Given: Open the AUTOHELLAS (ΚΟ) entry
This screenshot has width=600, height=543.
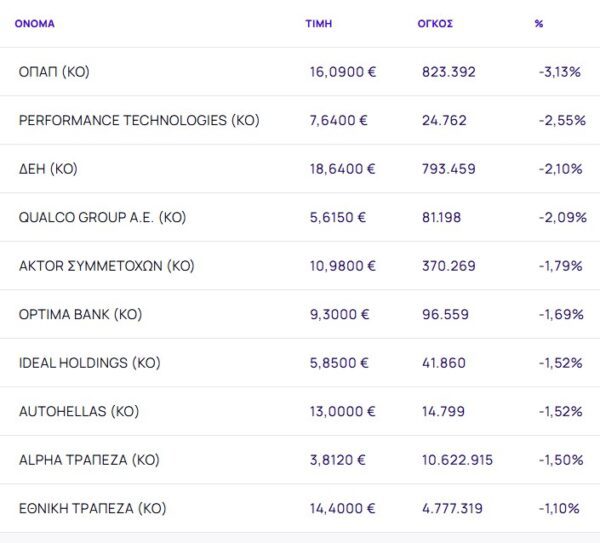Looking at the screenshot, I should coord(78,411).
